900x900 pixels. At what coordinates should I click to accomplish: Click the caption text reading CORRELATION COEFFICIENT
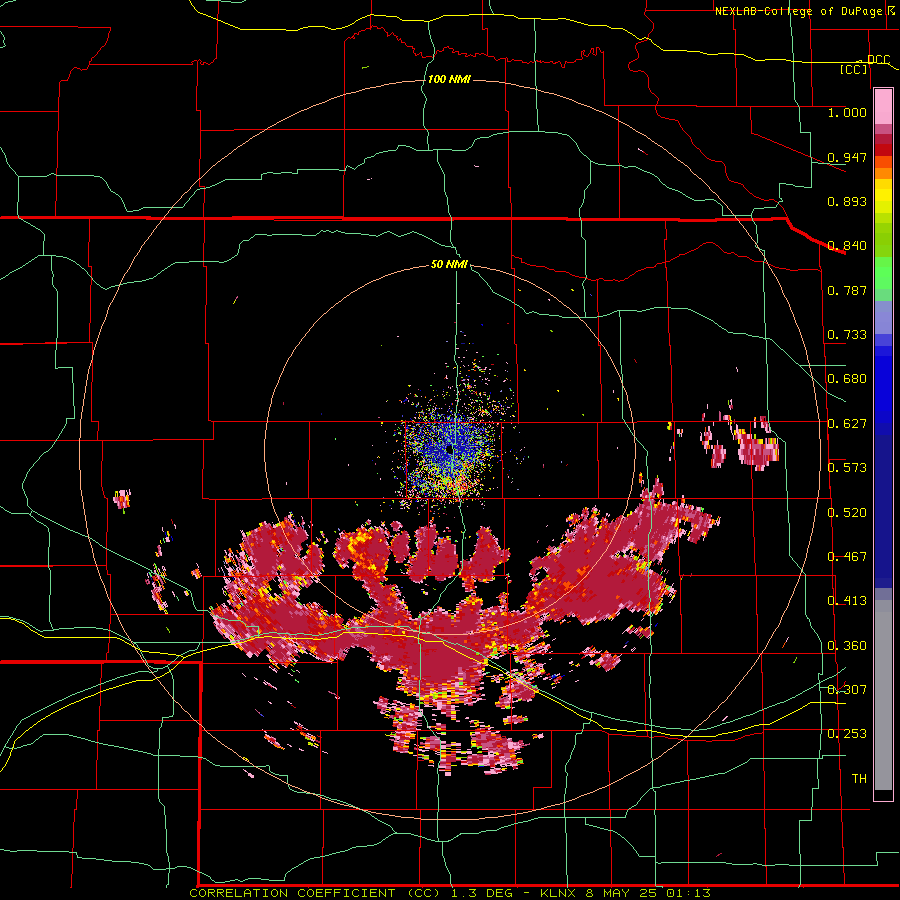click(x=292, y=893)
